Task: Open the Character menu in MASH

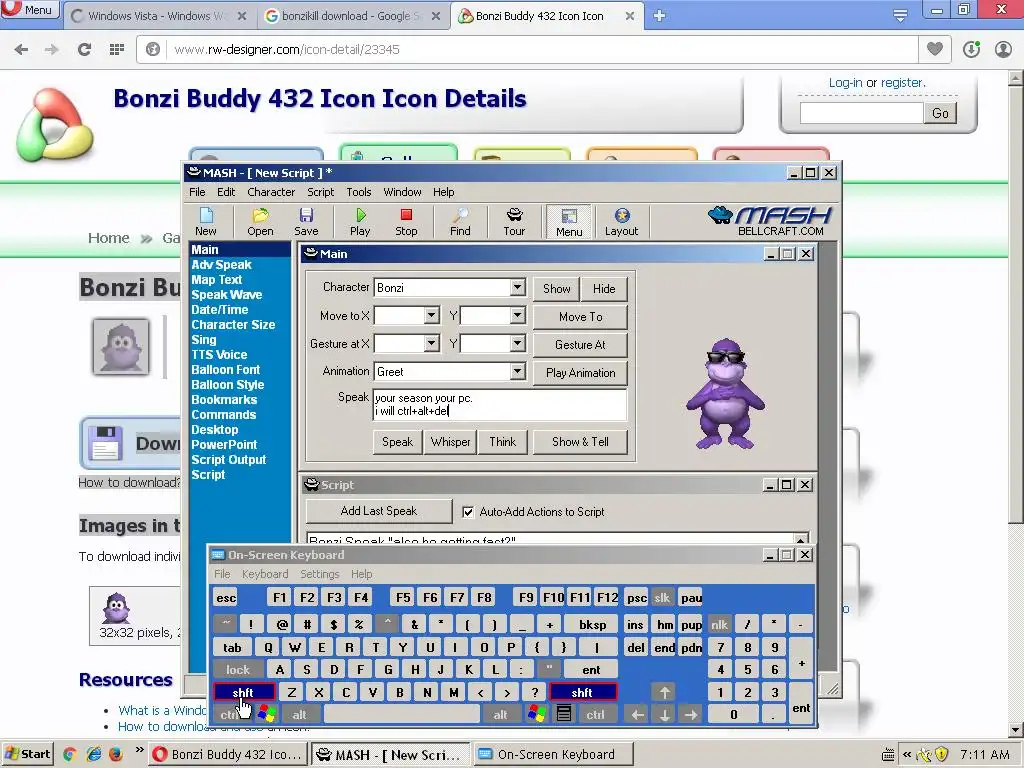Action: pos(271,192)
